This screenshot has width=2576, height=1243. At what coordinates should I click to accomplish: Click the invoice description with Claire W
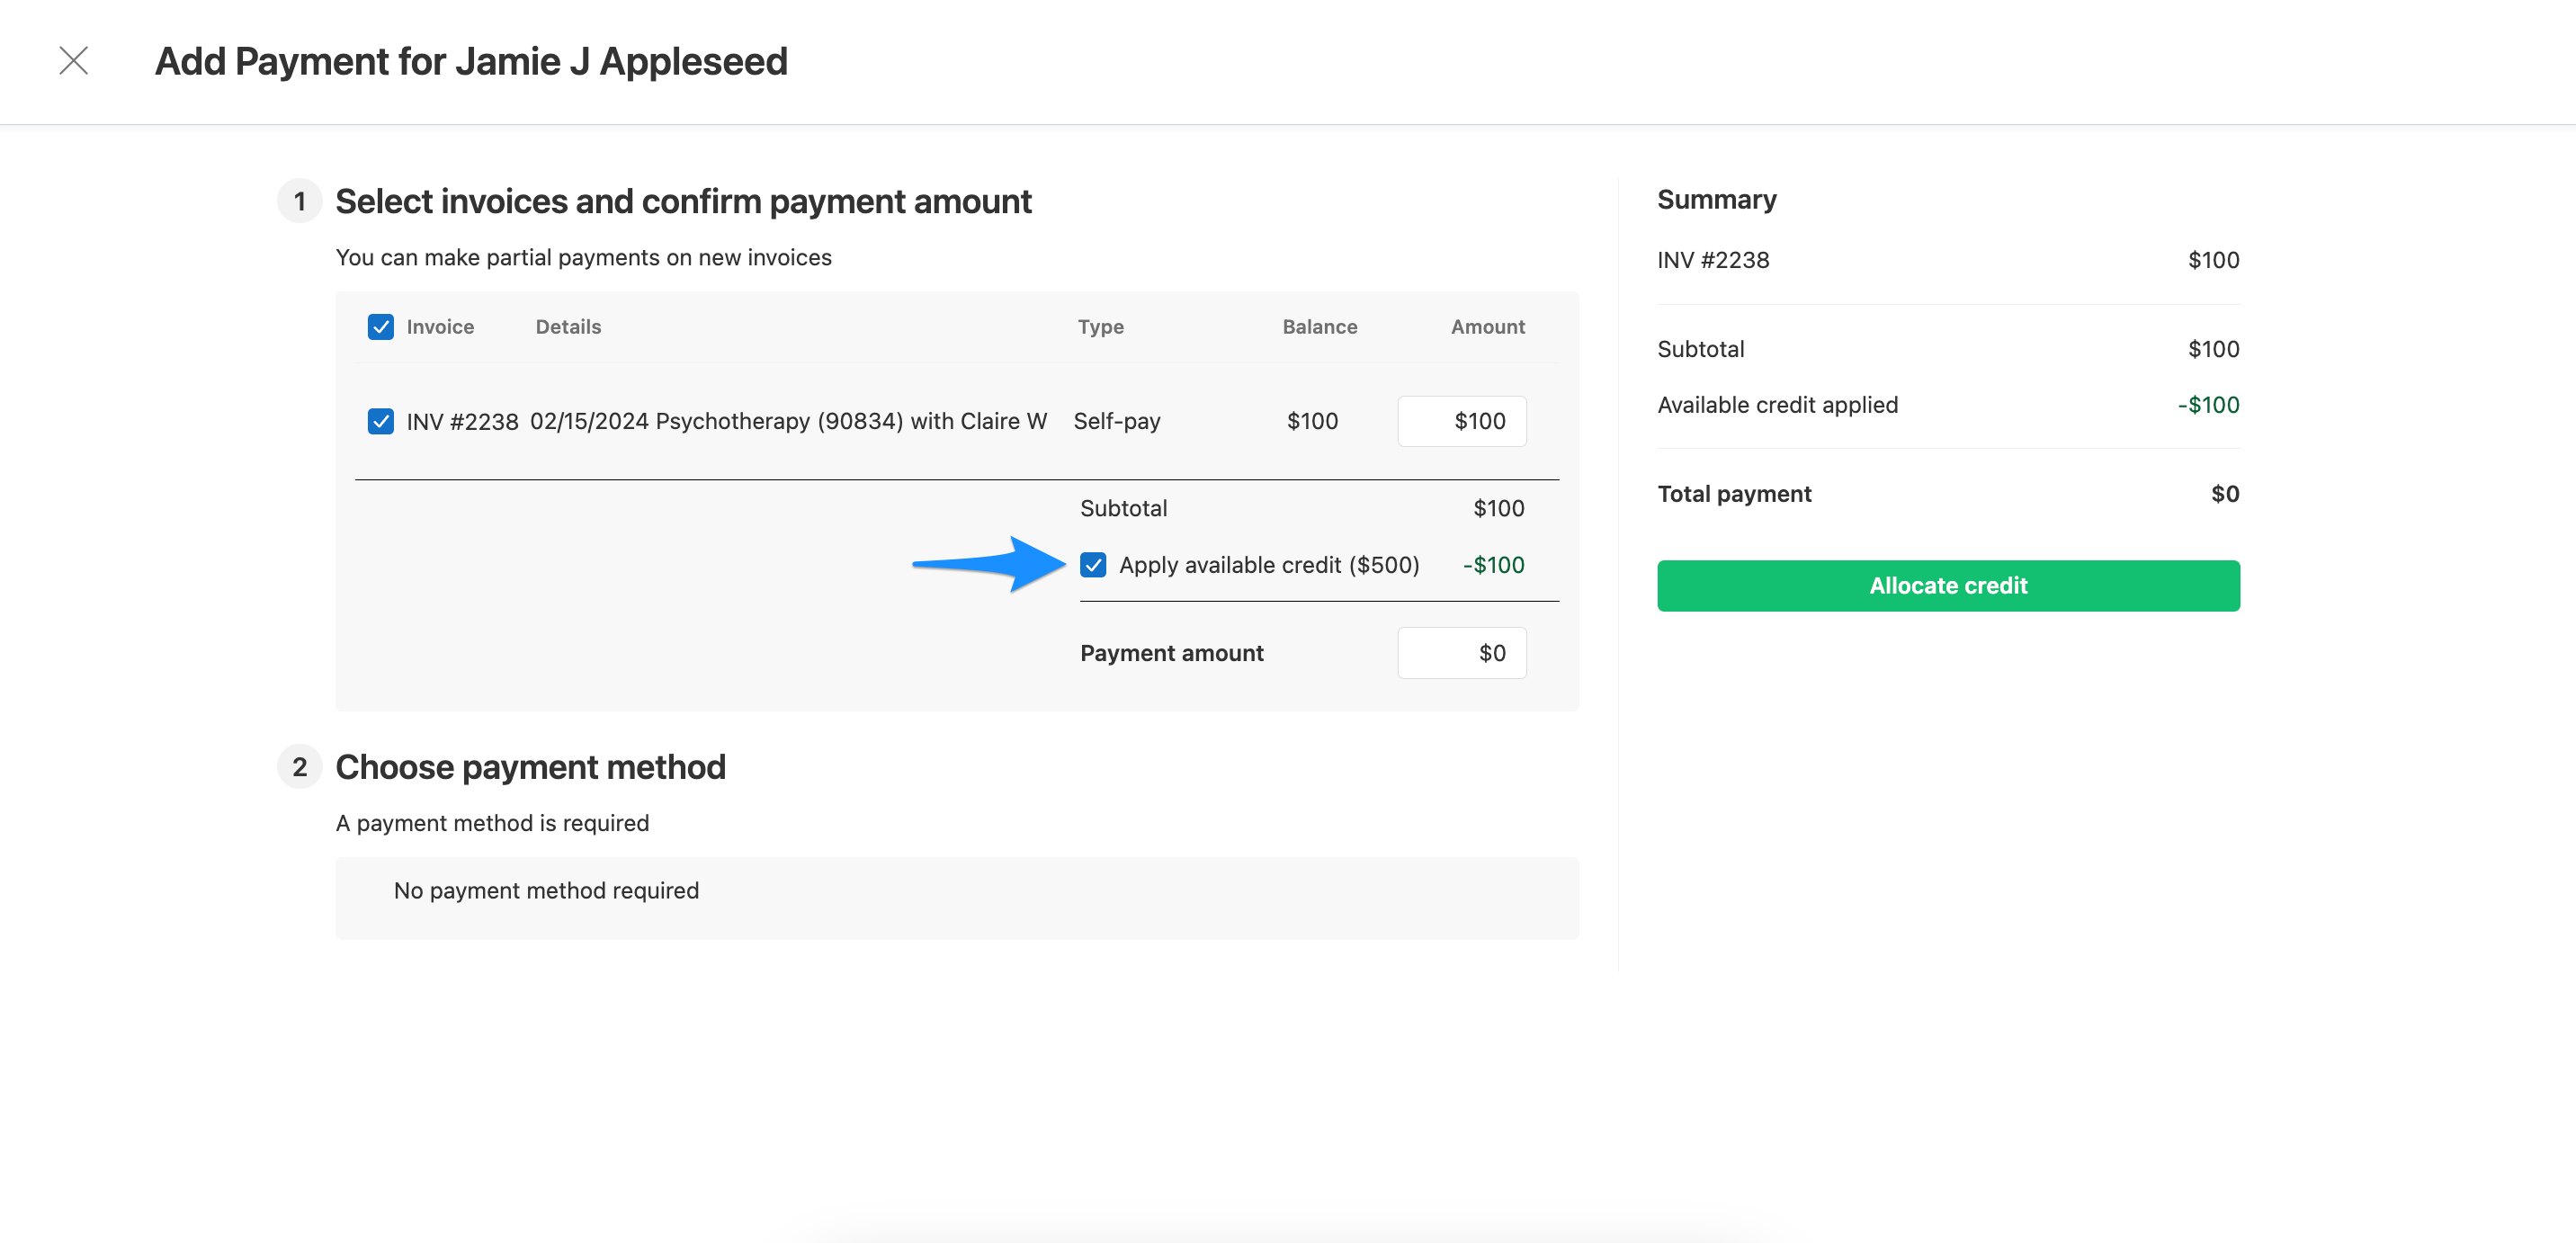click(x=789, y=421)
